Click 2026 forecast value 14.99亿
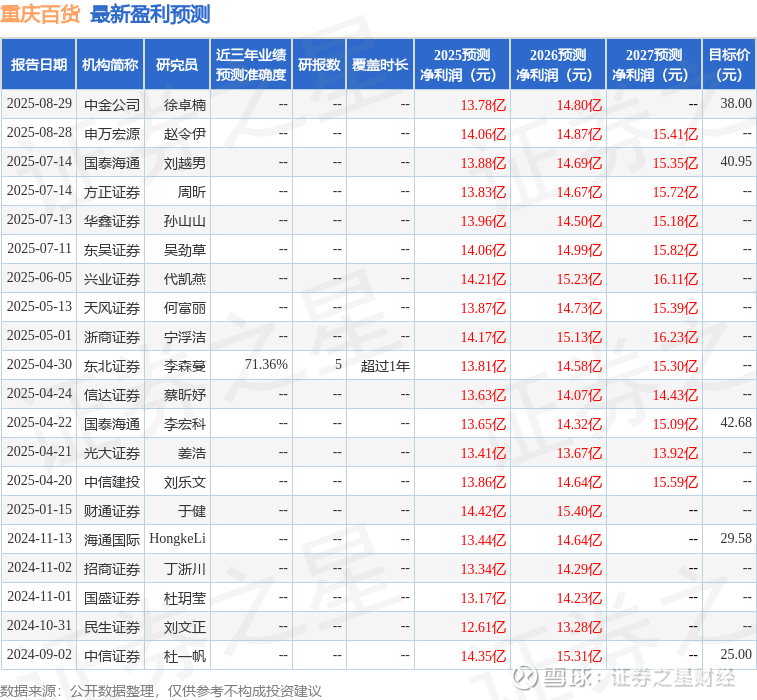This screenshot has height=700, width=757. pyautogui.click(x=579, y=250)
